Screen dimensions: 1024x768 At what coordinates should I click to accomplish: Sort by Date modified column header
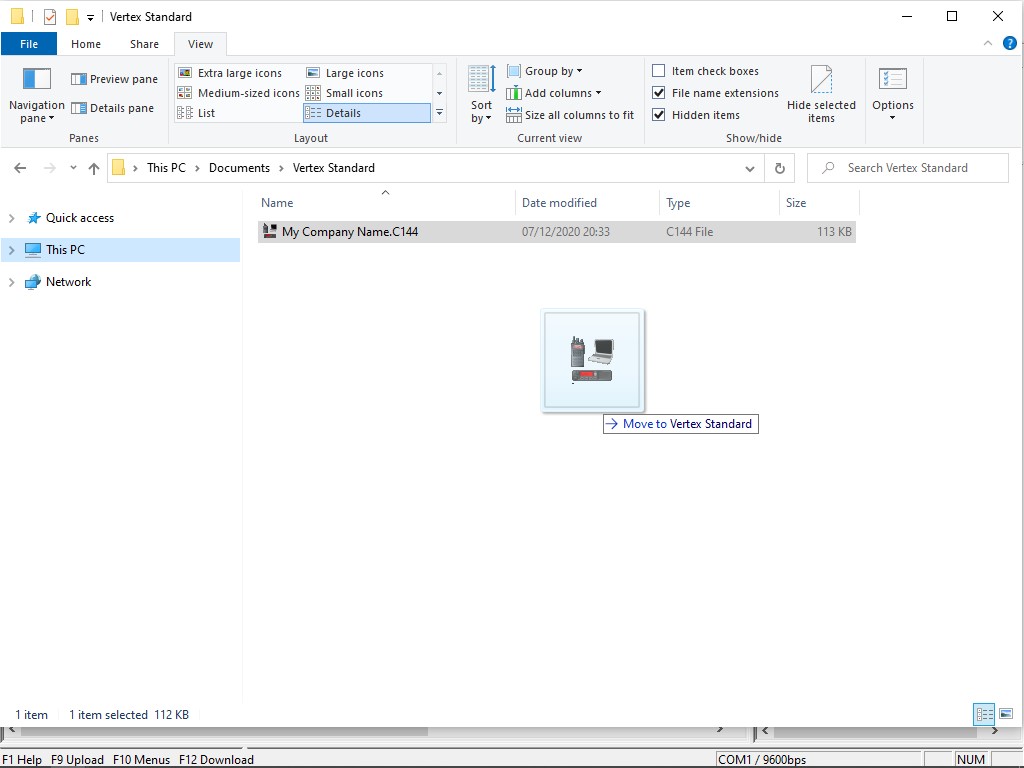tap(588, 202)
